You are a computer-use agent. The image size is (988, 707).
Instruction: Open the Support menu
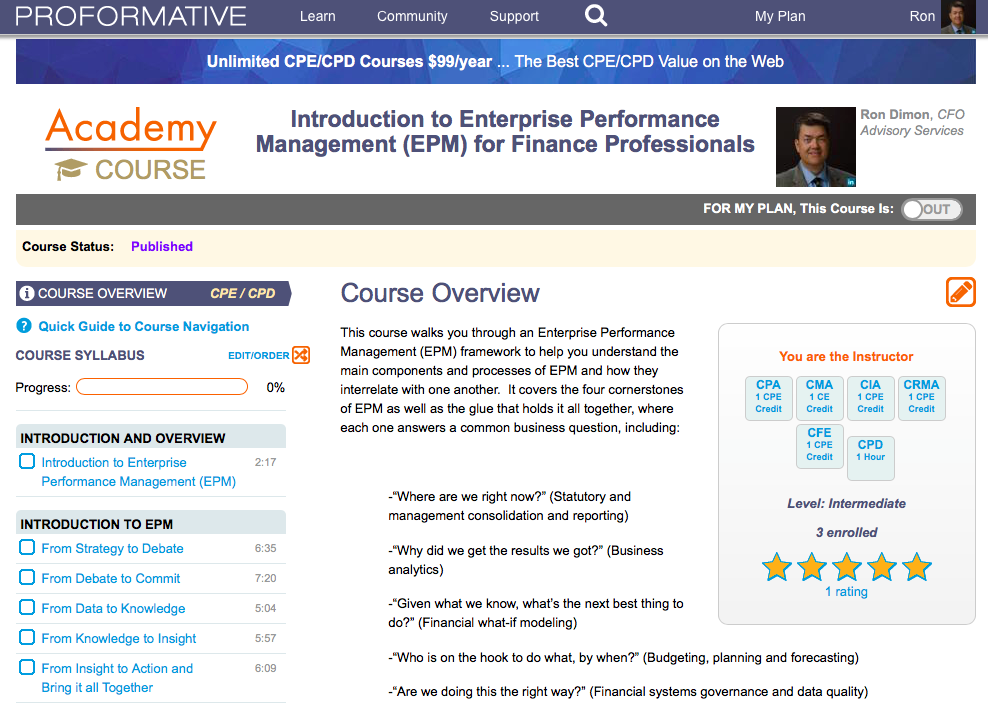coord(514,16)
